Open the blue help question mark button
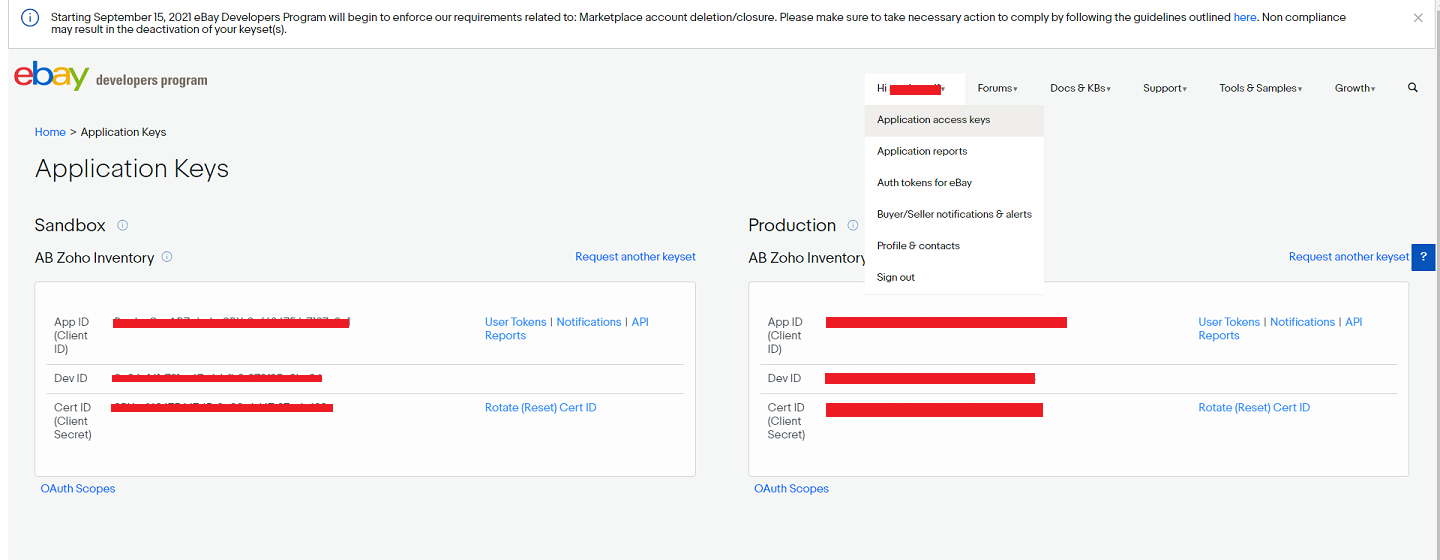Screen dimensions: 1440x560 tap(1423, 257)
